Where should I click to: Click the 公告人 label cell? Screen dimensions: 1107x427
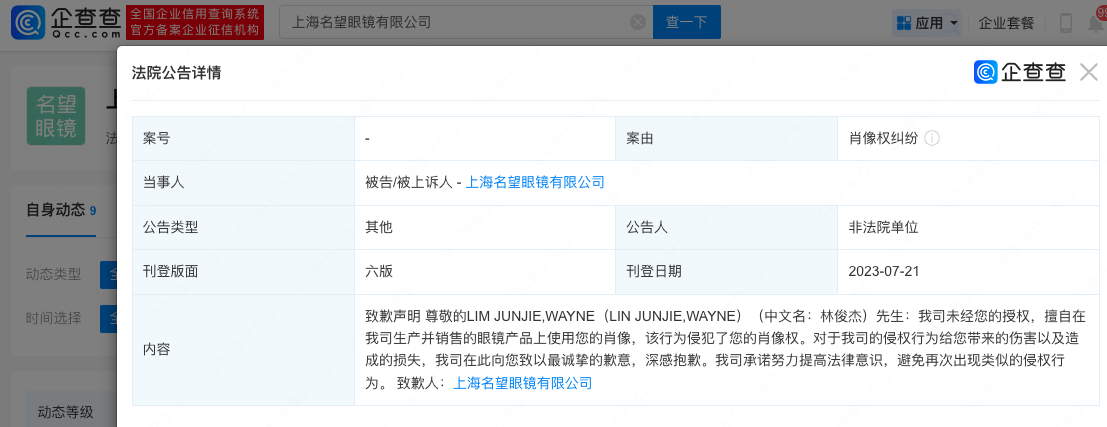pyautogui.click(x=726, y=227)
